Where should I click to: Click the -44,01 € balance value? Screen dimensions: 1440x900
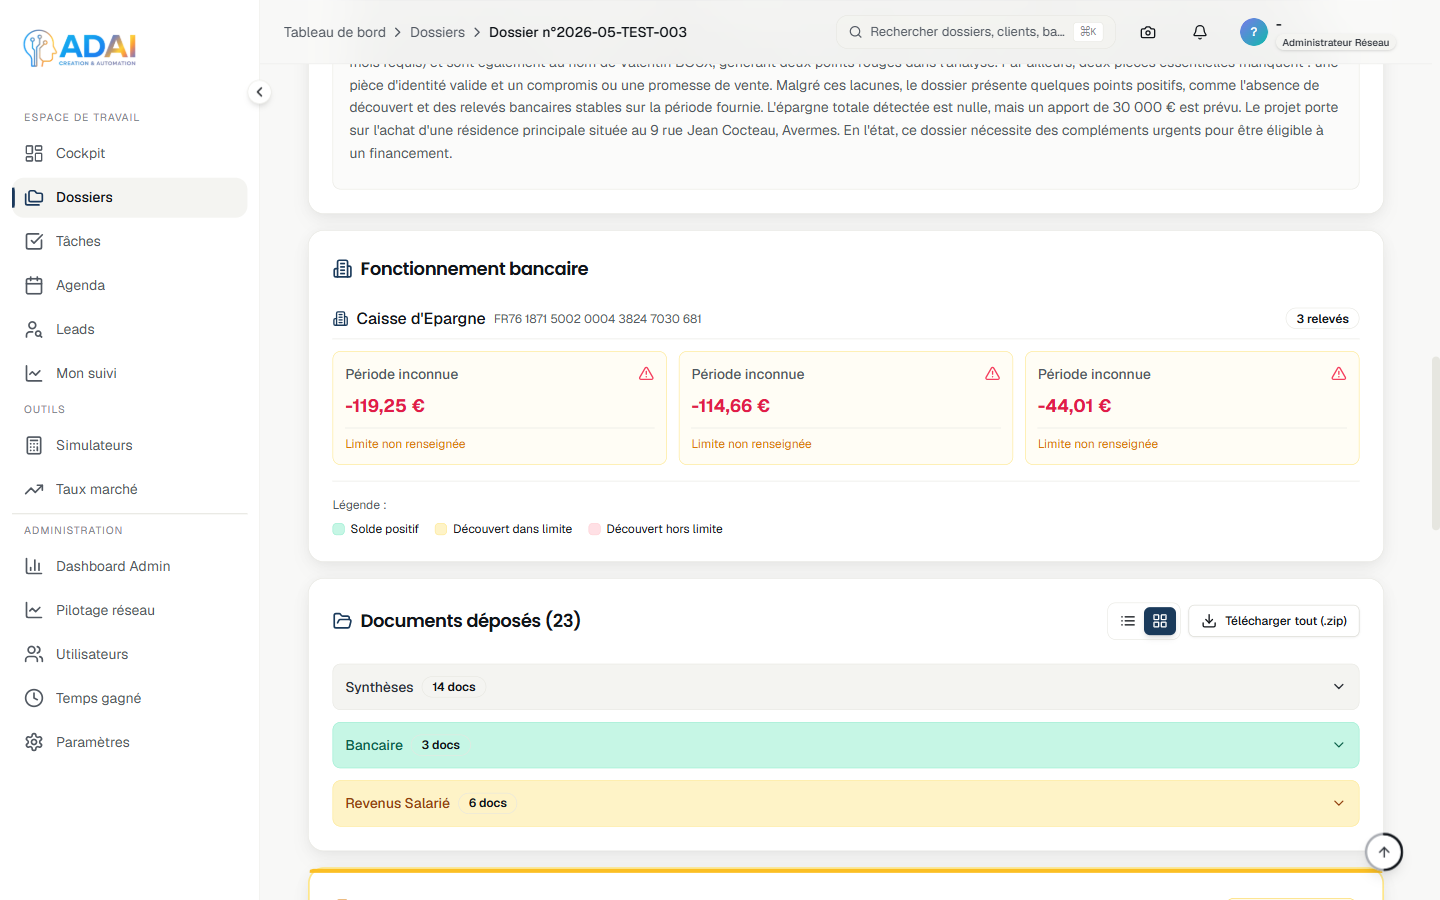[x=1075, y=406]
